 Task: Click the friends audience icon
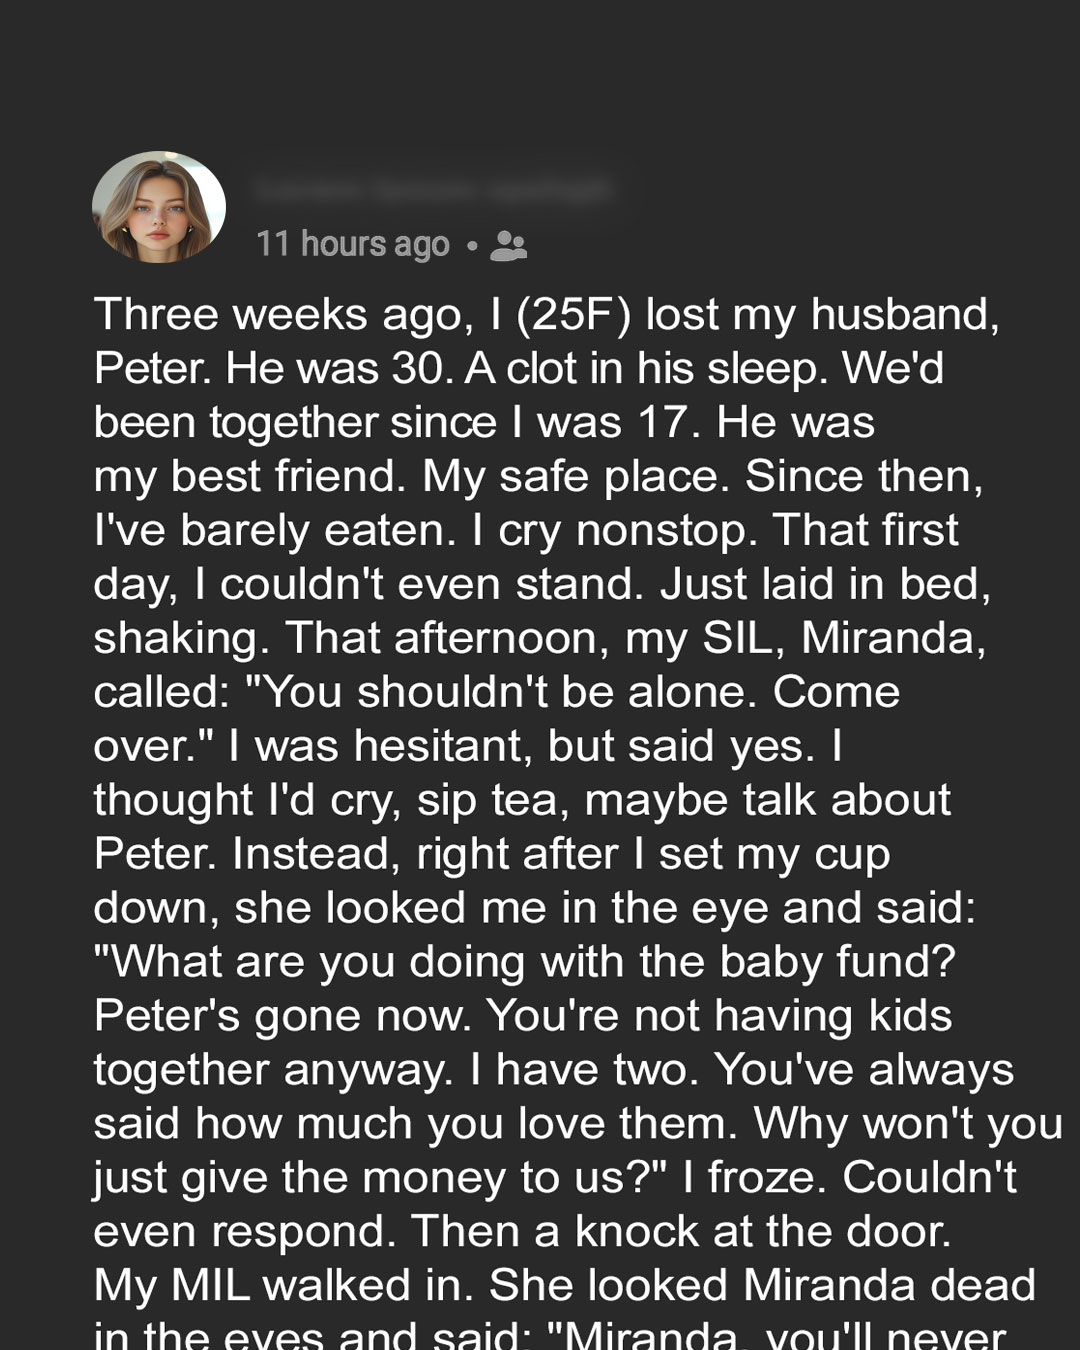pyautogui.click(x=508, y=245)
